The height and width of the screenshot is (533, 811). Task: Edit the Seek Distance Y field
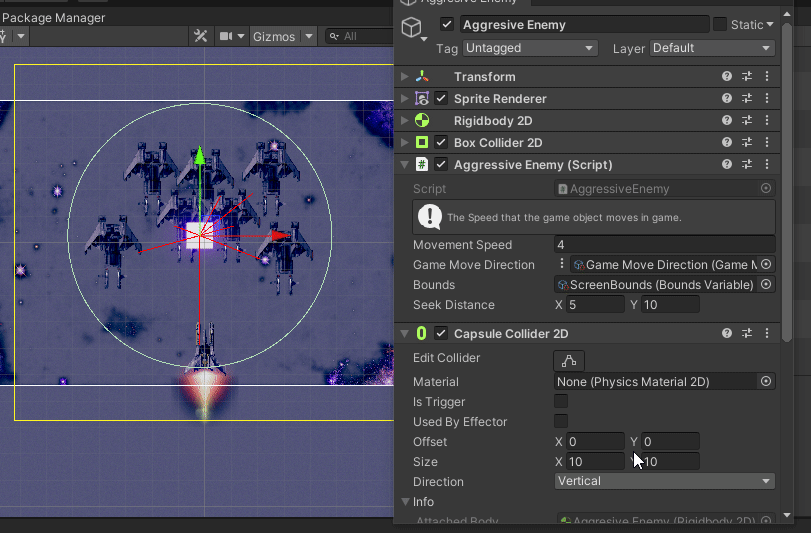670,304
